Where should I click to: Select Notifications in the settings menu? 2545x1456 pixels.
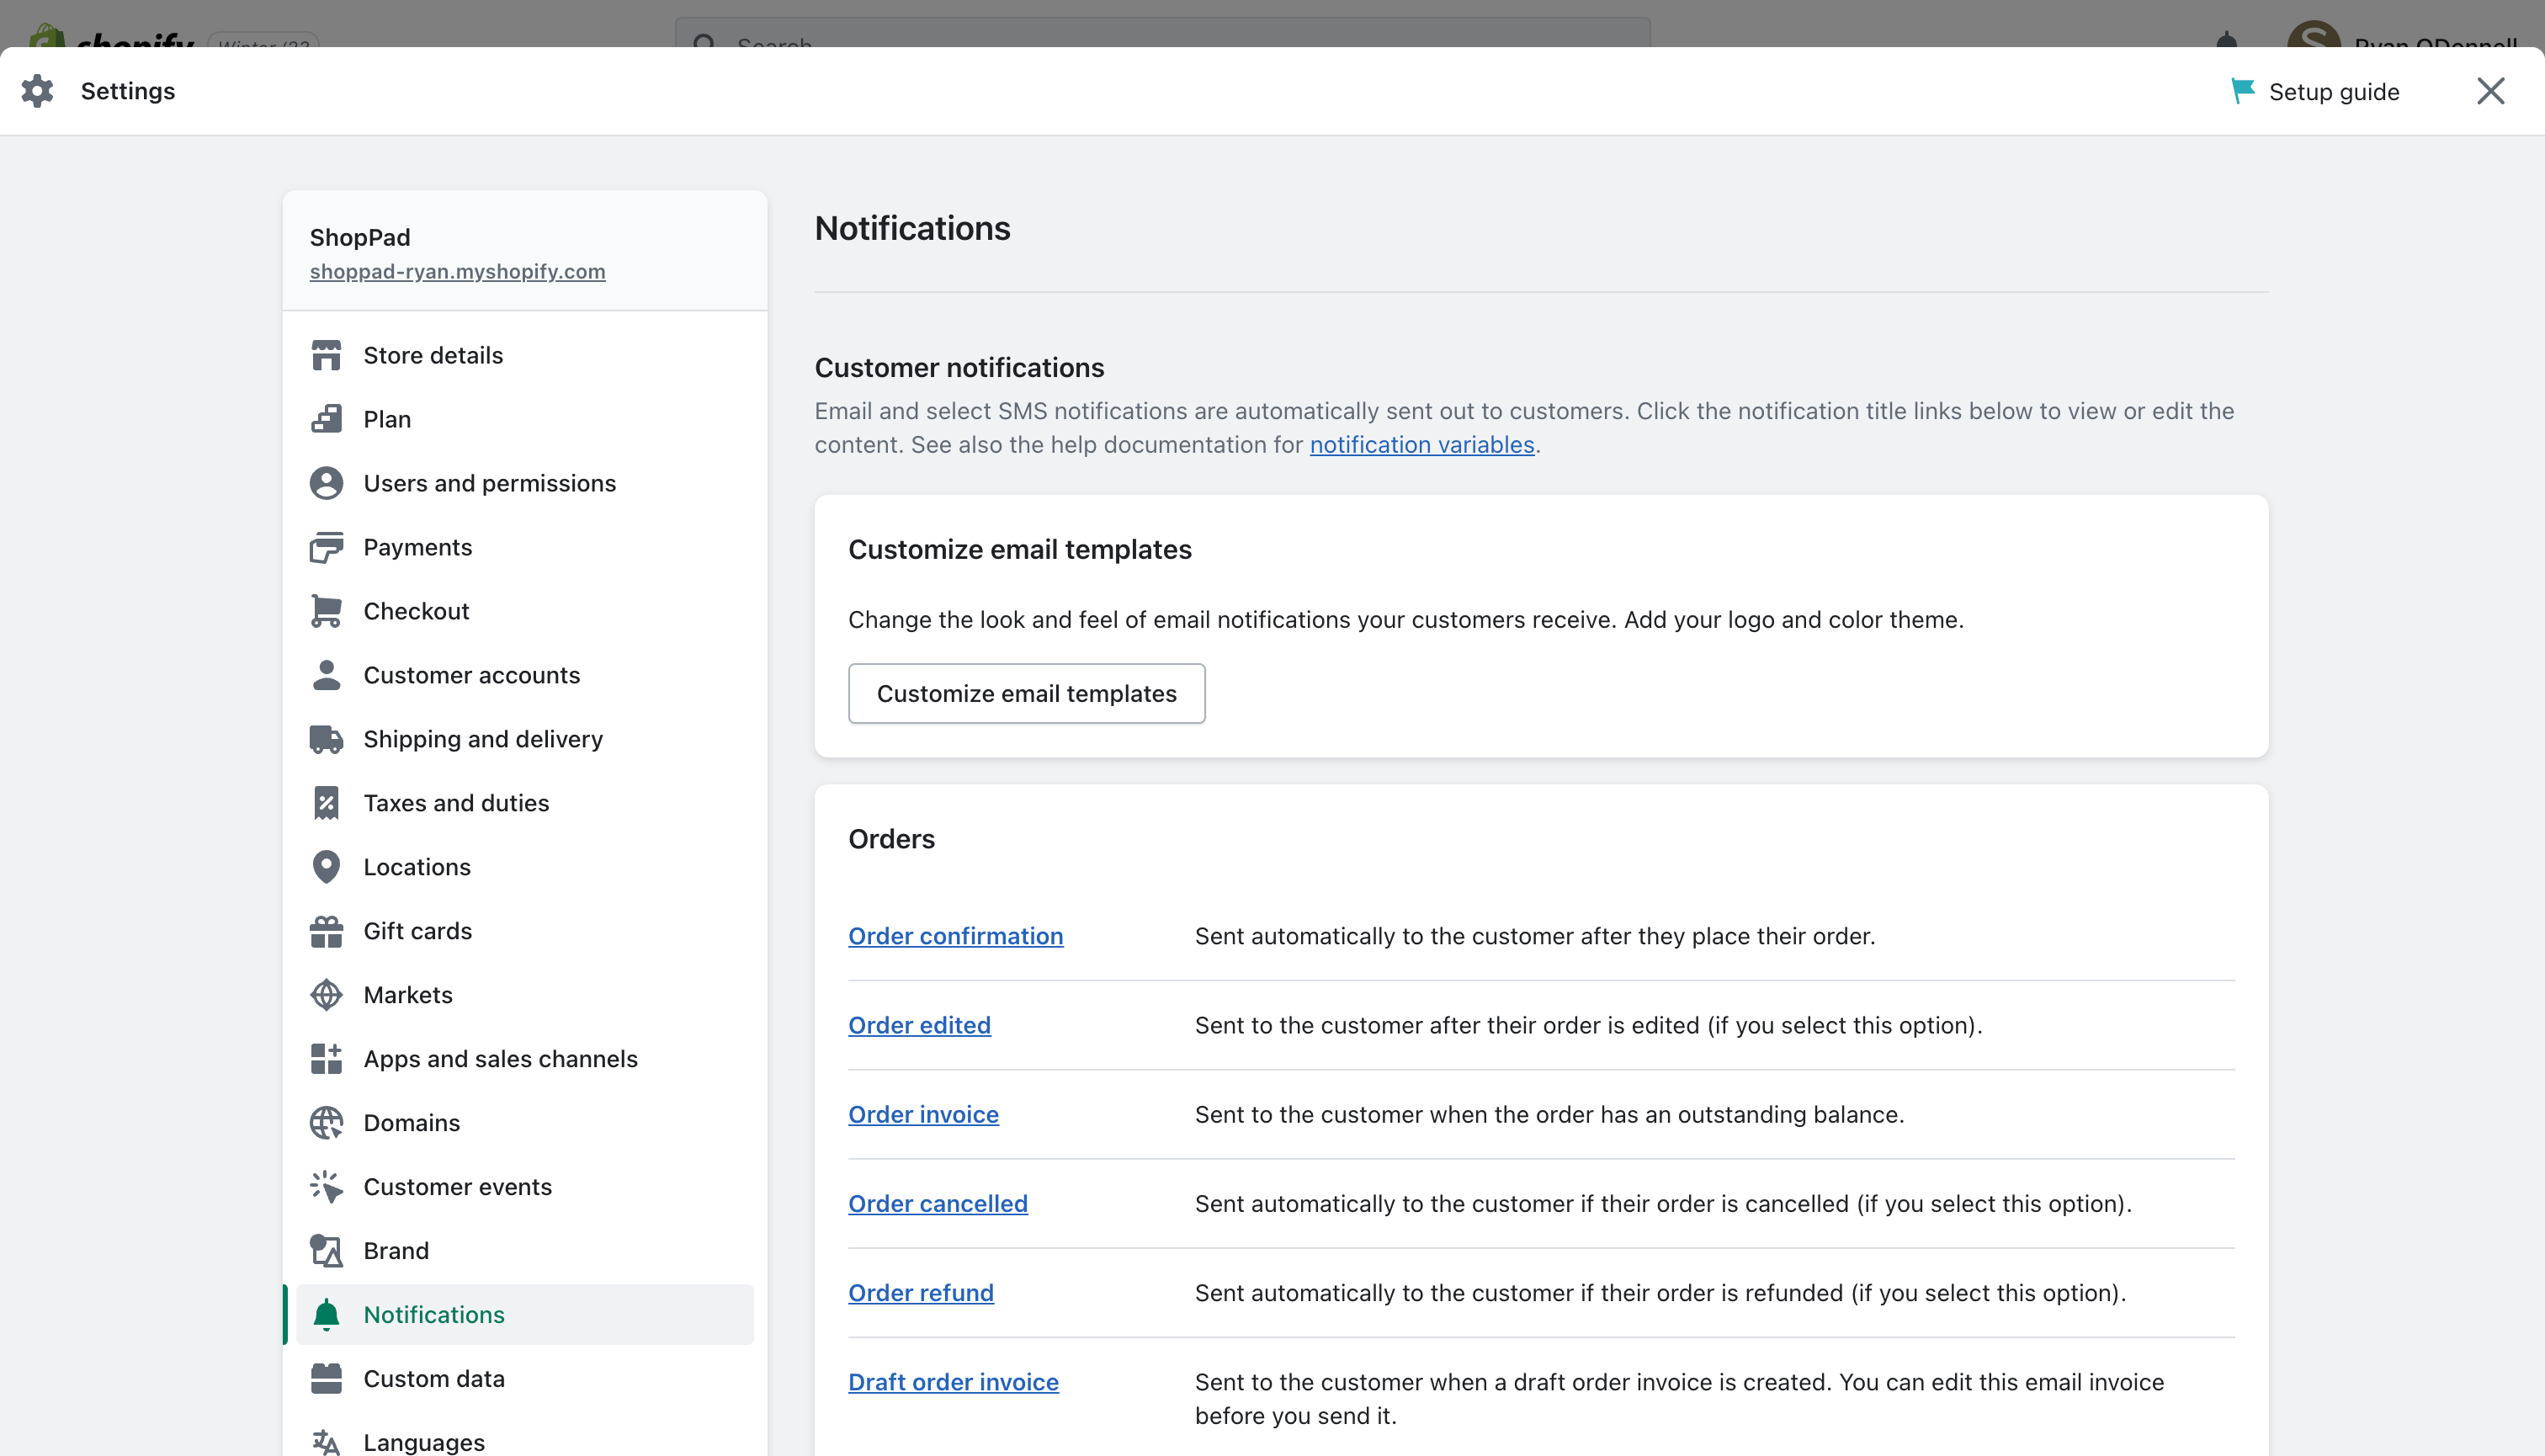[433, 1313]
